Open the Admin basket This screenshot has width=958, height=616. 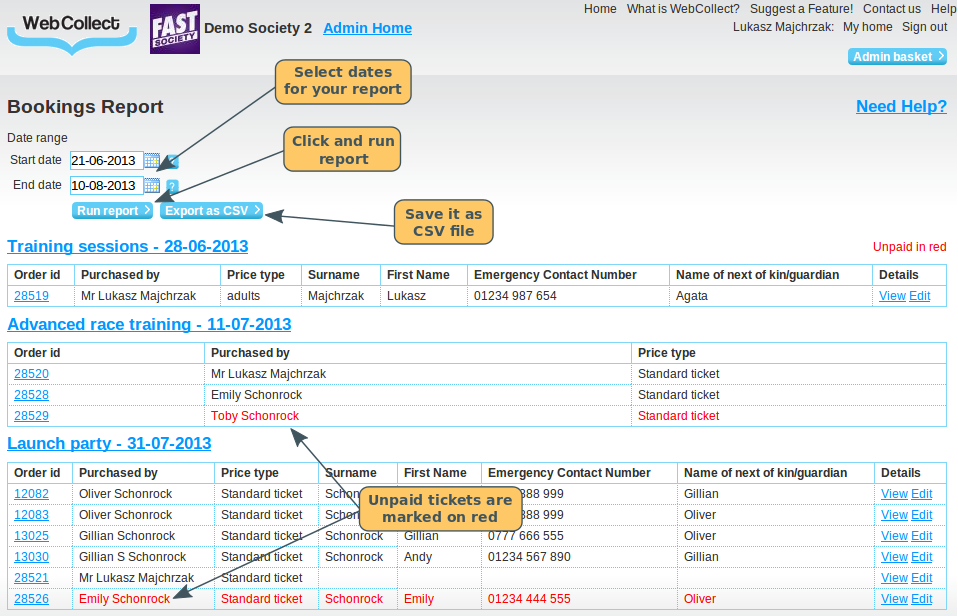(x=897, y=57)
